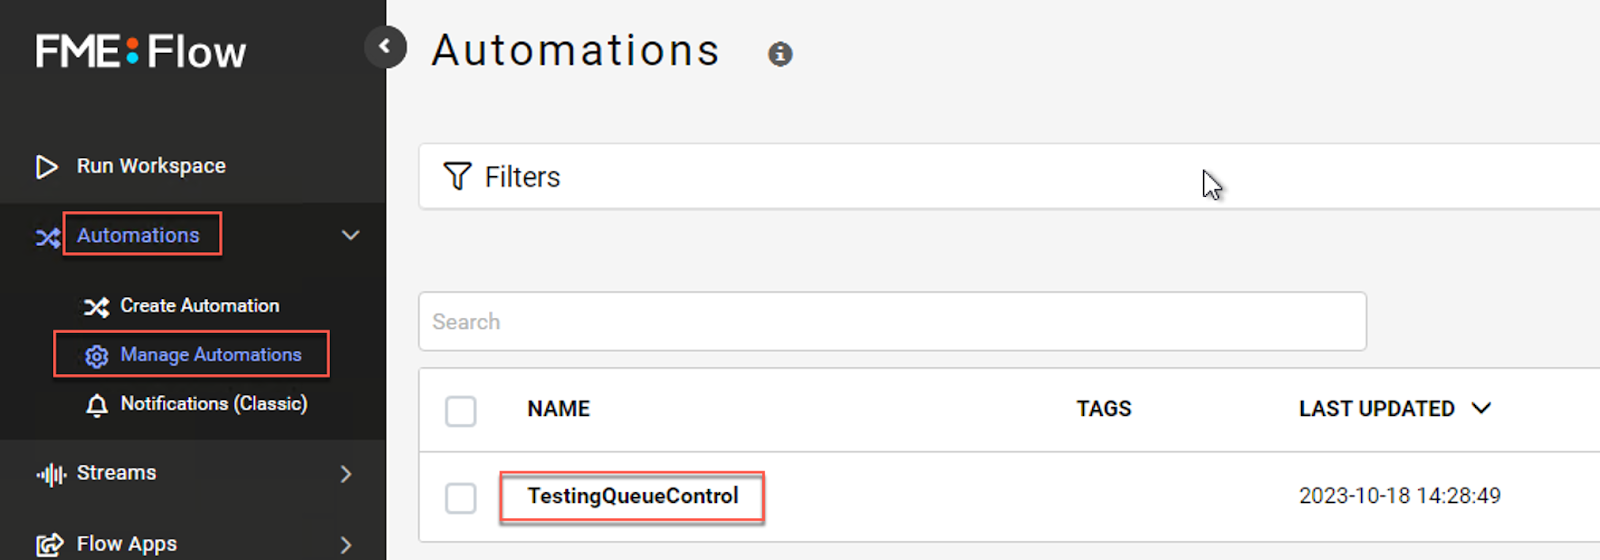The height and width of the screenshot is (560, 1600).
Task: Check the select-all checkbox in header
Action: pos(460,410)
